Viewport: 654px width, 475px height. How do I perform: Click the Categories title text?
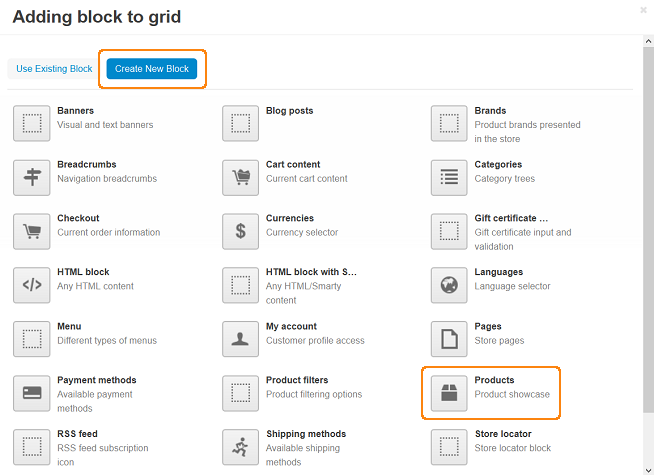498,164
